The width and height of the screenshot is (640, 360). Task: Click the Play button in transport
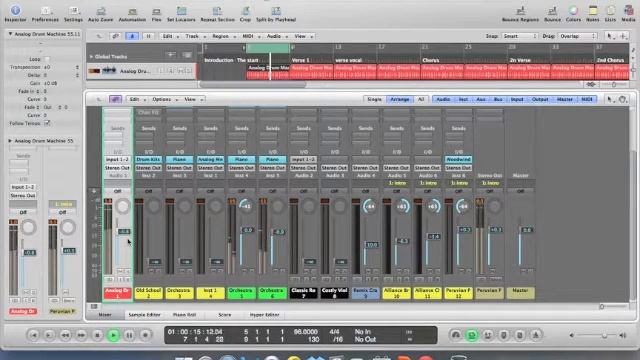[x=113, y=335]
